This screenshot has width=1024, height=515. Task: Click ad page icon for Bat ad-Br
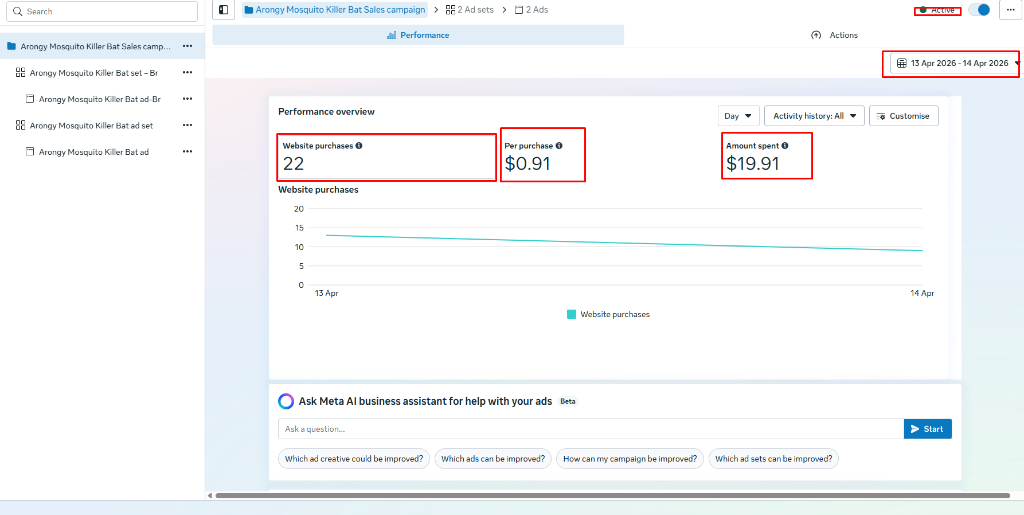[x=29, y=99]
